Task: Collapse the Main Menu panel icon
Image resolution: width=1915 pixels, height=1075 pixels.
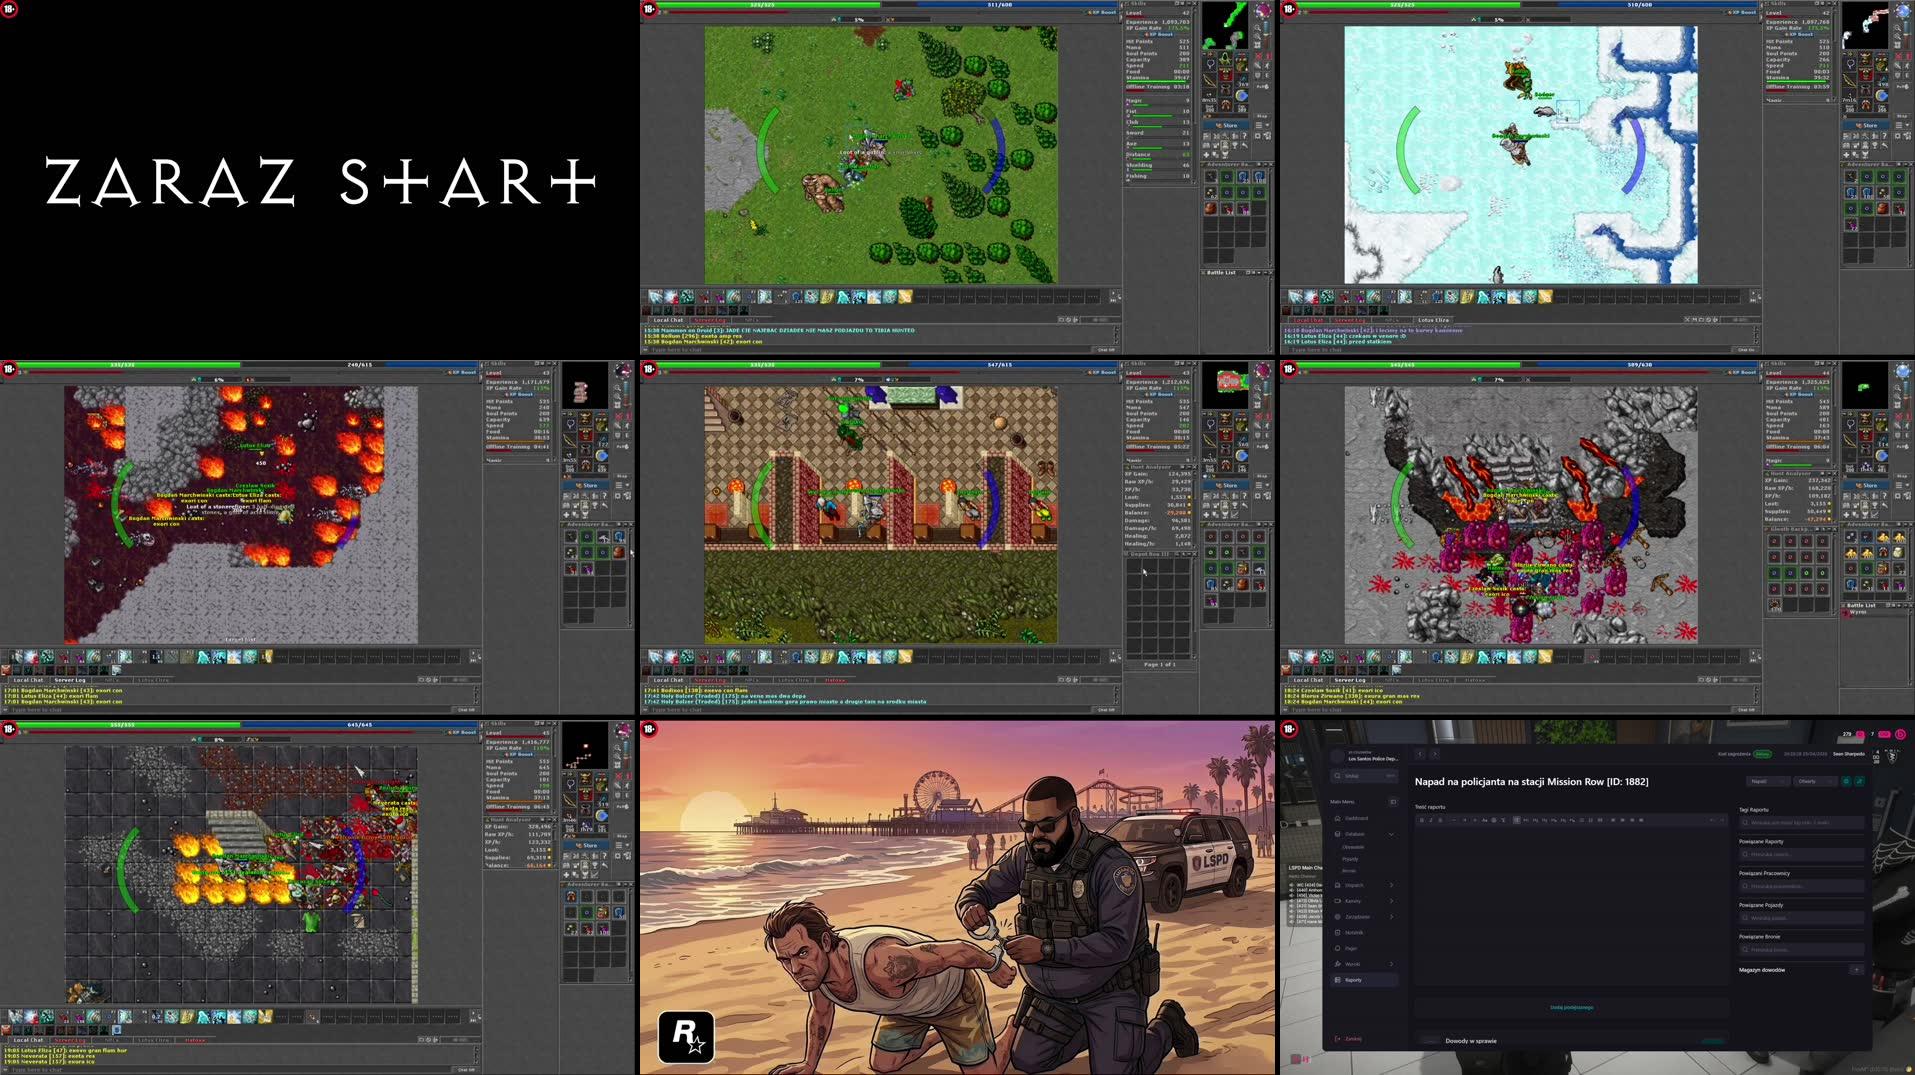Action: coord(1393,802)
